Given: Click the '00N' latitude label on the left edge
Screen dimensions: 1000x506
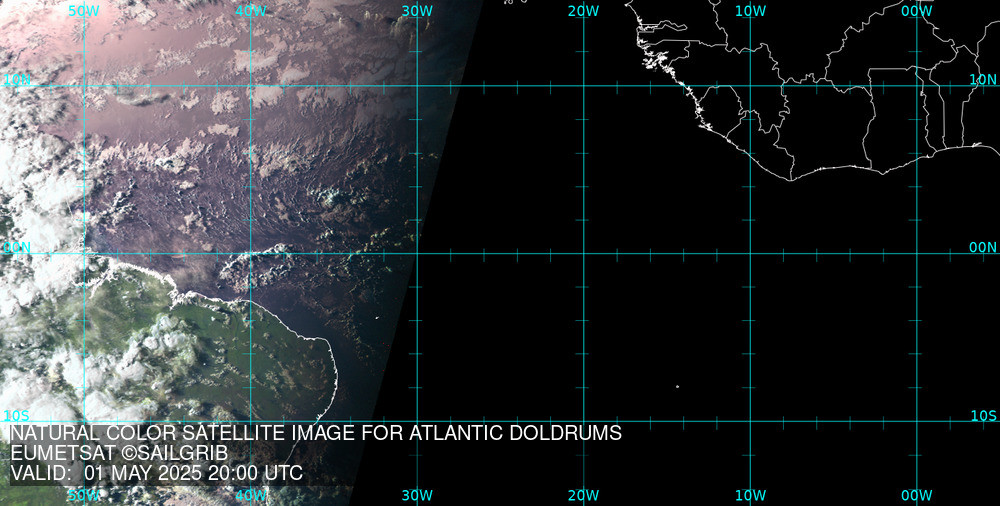Looking at the screenshot, I should tap(17, 248).
